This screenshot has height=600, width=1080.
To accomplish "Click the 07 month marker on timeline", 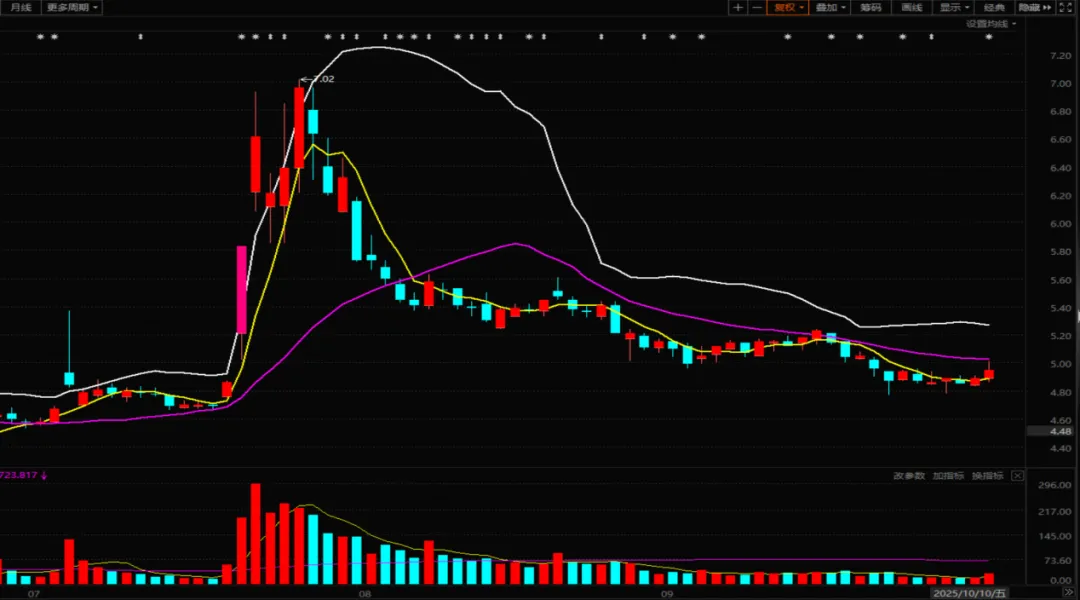I will click(x=34, y=593).
